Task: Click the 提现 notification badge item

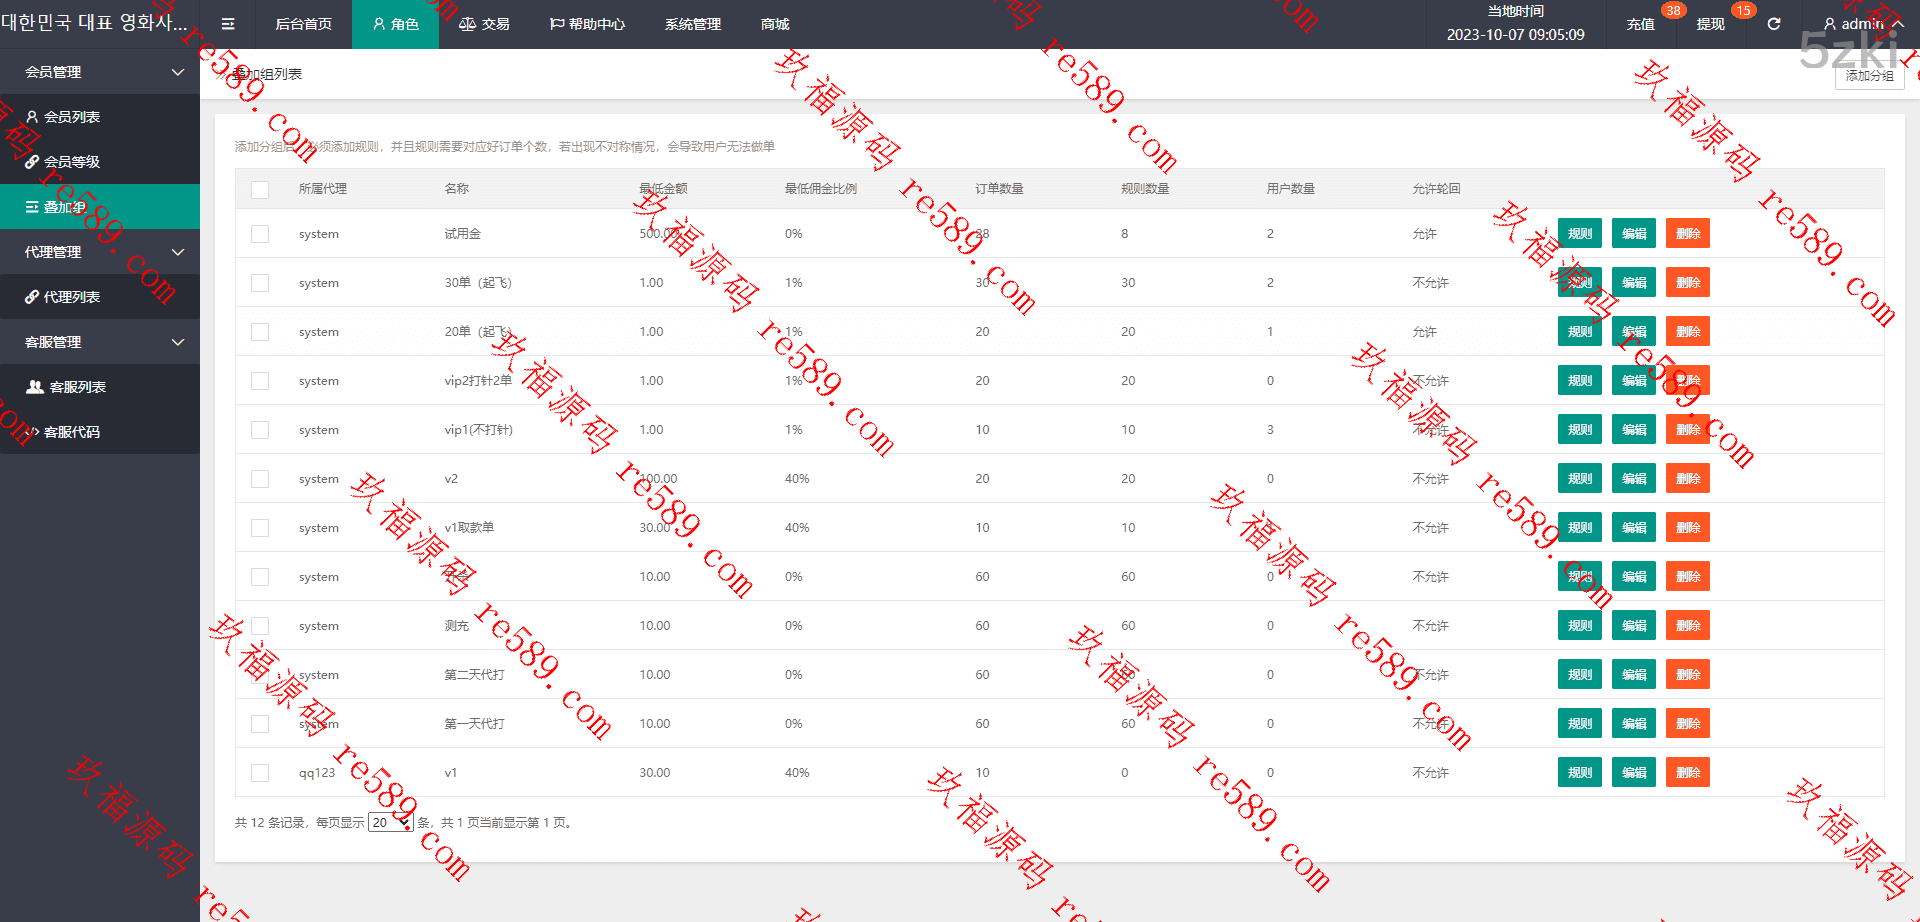Action: point(1711,24)
